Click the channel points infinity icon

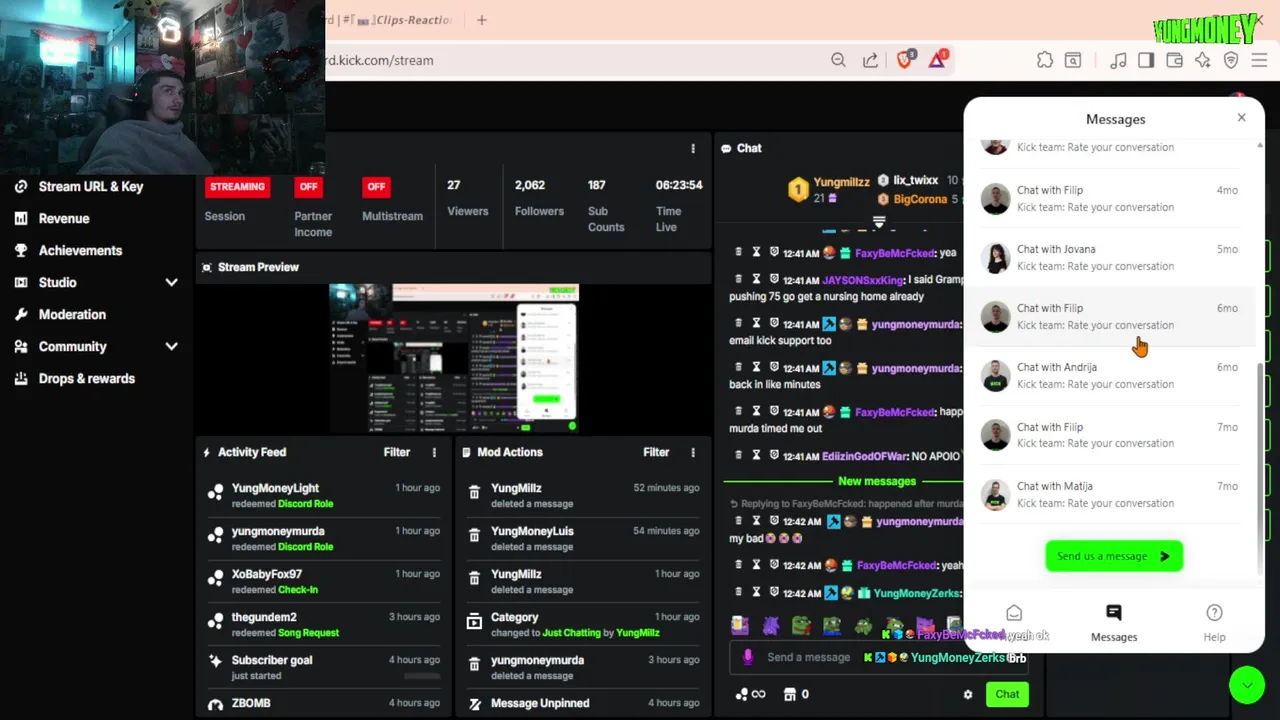pyautogui.click(x=750, y=694)
